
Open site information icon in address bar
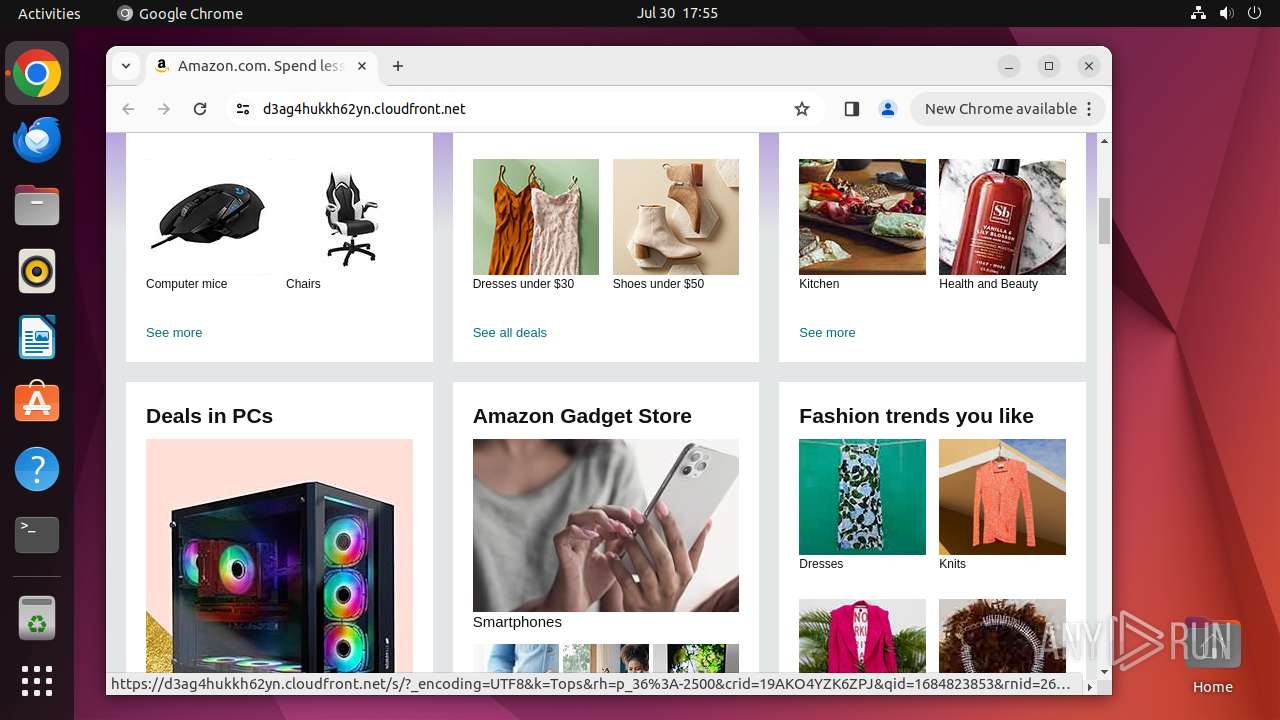point(242,109)
